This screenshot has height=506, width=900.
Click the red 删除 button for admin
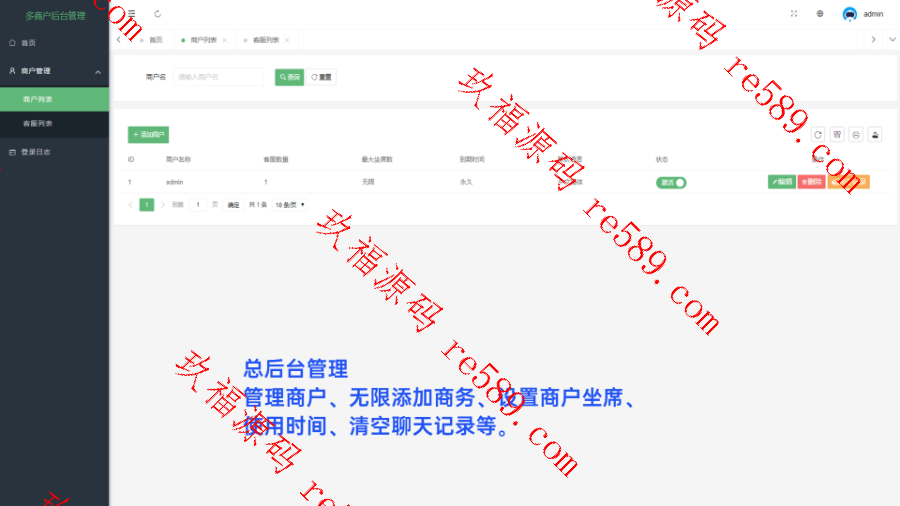coord(812,182)
